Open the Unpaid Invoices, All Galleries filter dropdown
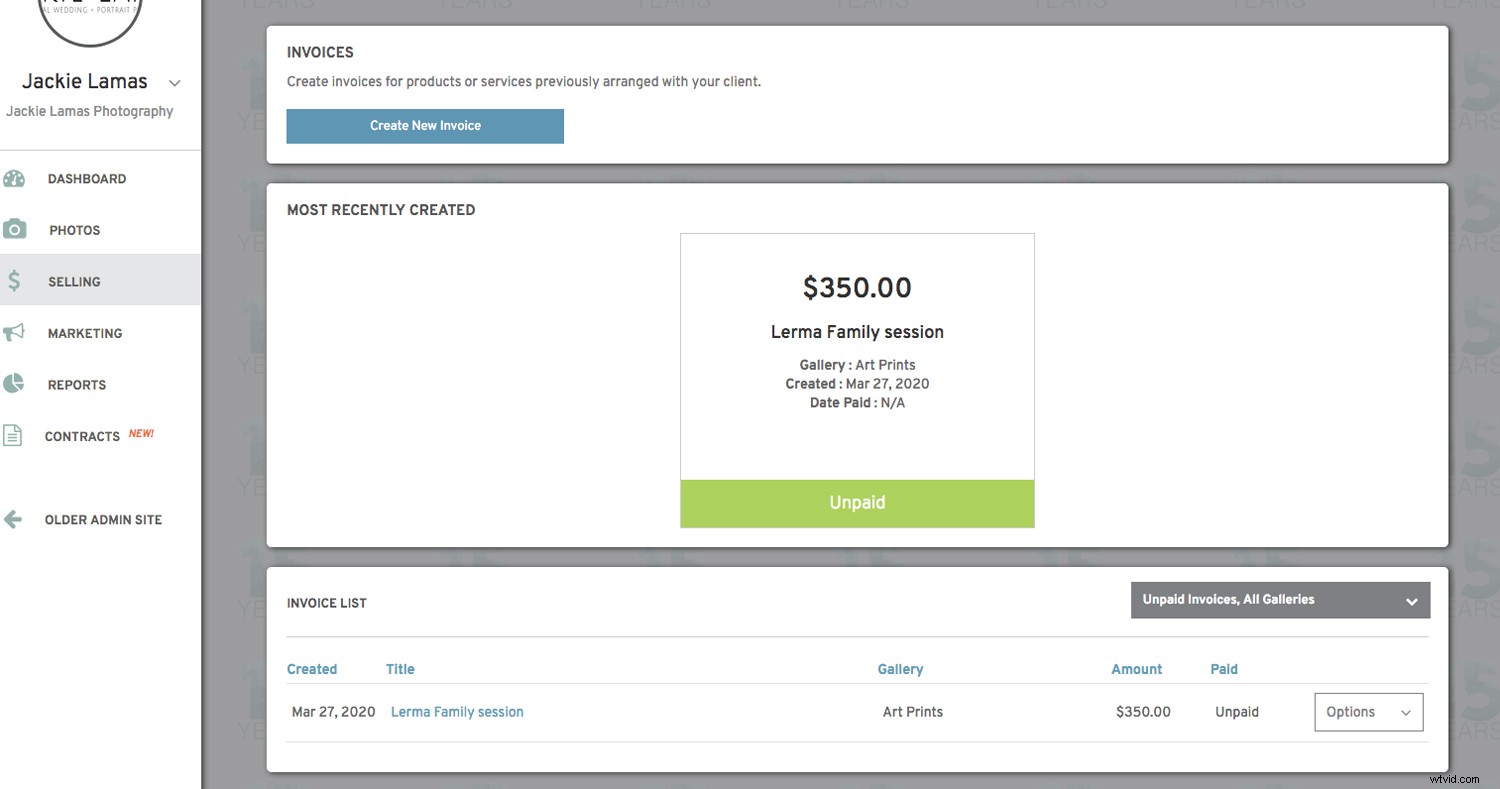The height and width of the screenshot is (789, 1500). 1280,599
